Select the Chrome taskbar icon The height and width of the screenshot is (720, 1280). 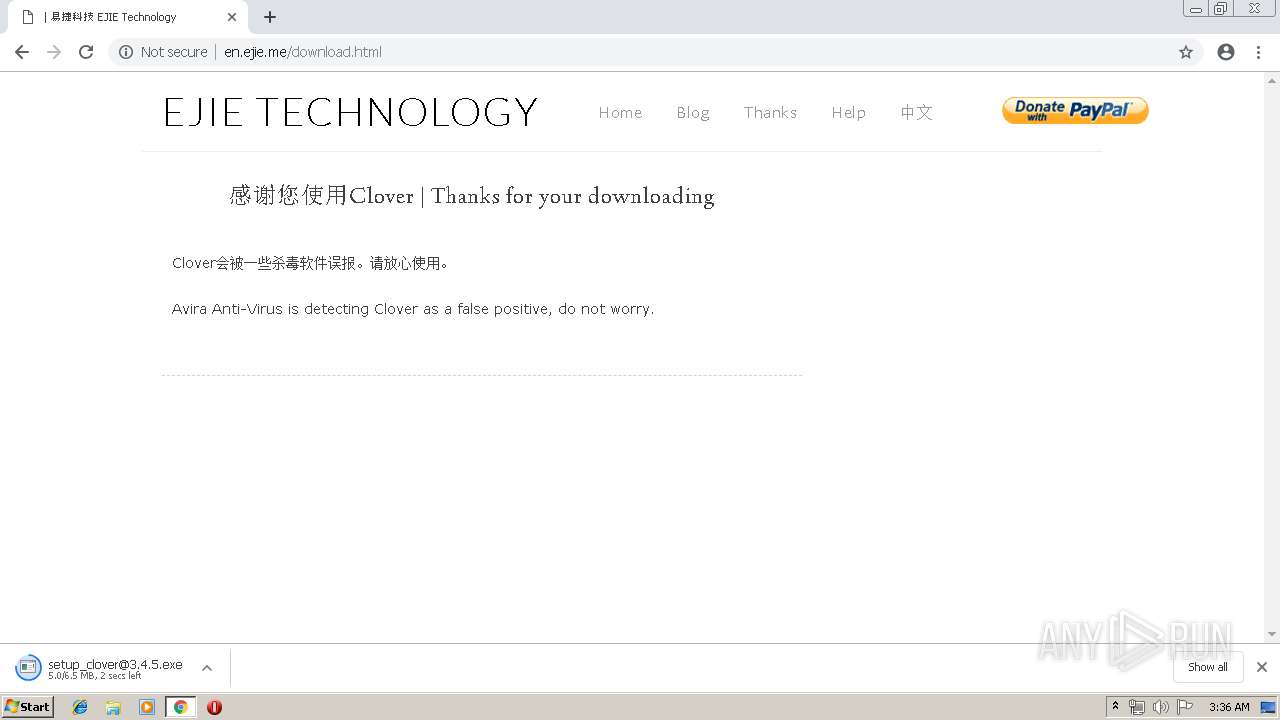click(x=180, y=707)
